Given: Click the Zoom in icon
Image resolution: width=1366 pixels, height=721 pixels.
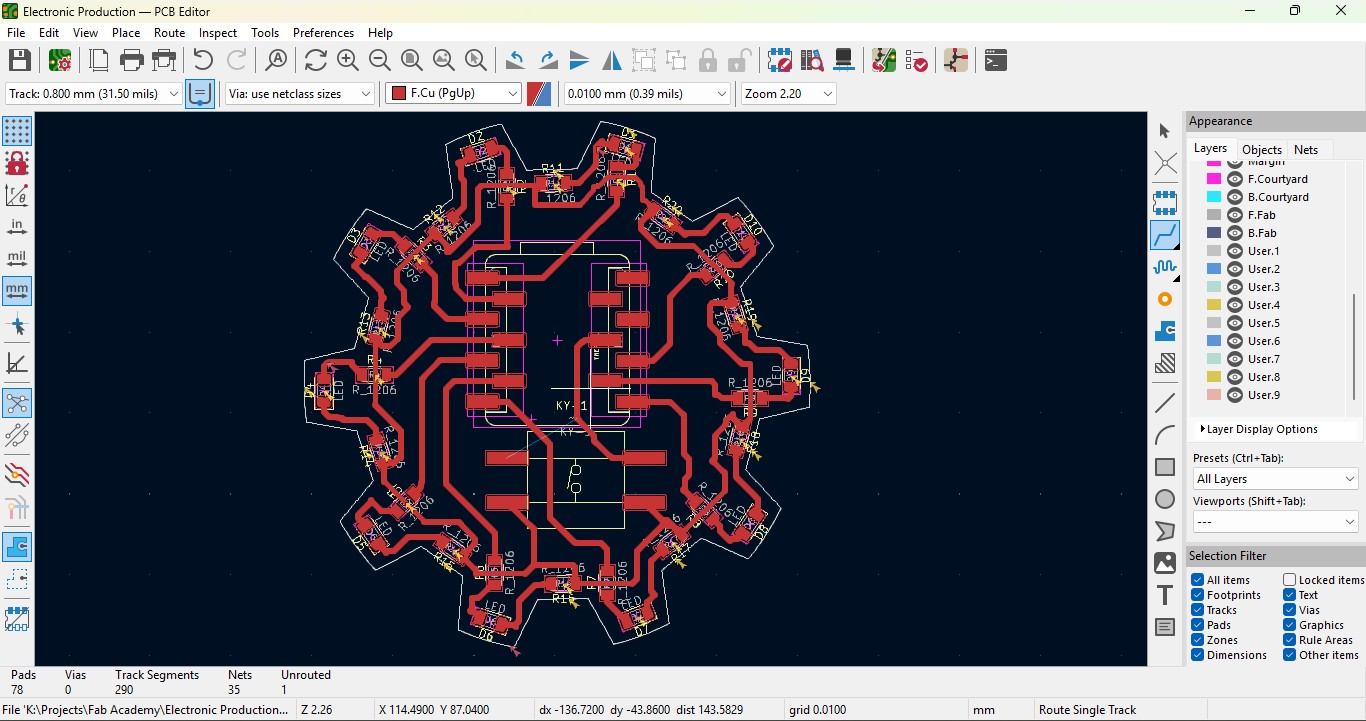Looking at the screenshot, I should coord(348,61).
